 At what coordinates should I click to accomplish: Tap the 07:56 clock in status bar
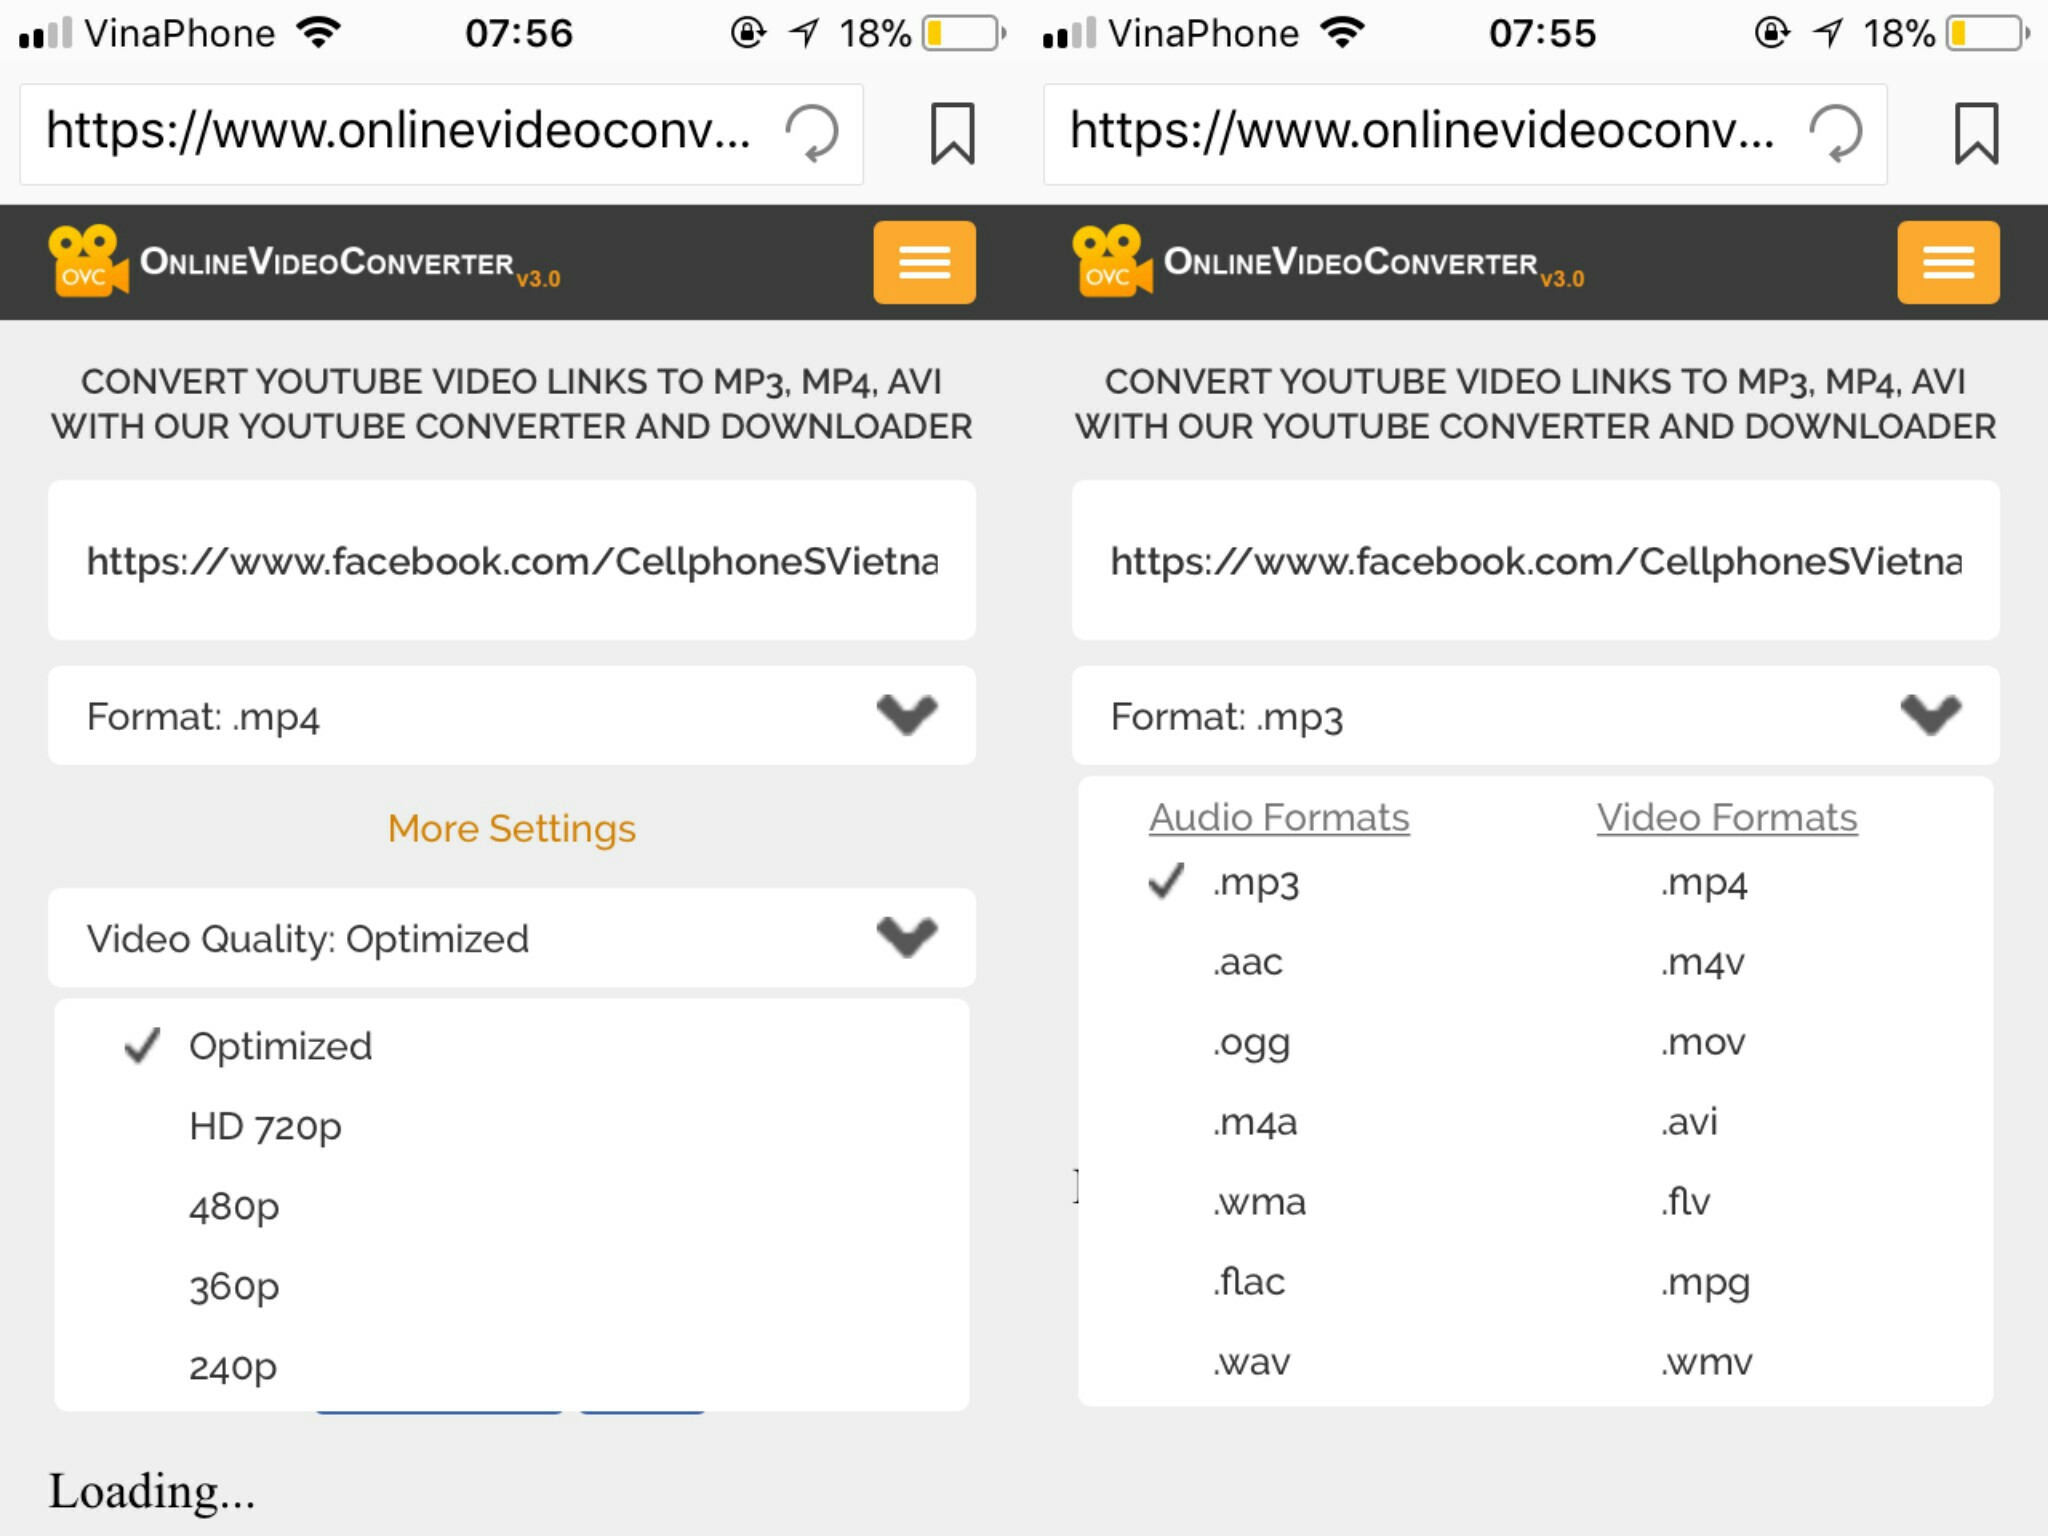click(x=519, y=33)
